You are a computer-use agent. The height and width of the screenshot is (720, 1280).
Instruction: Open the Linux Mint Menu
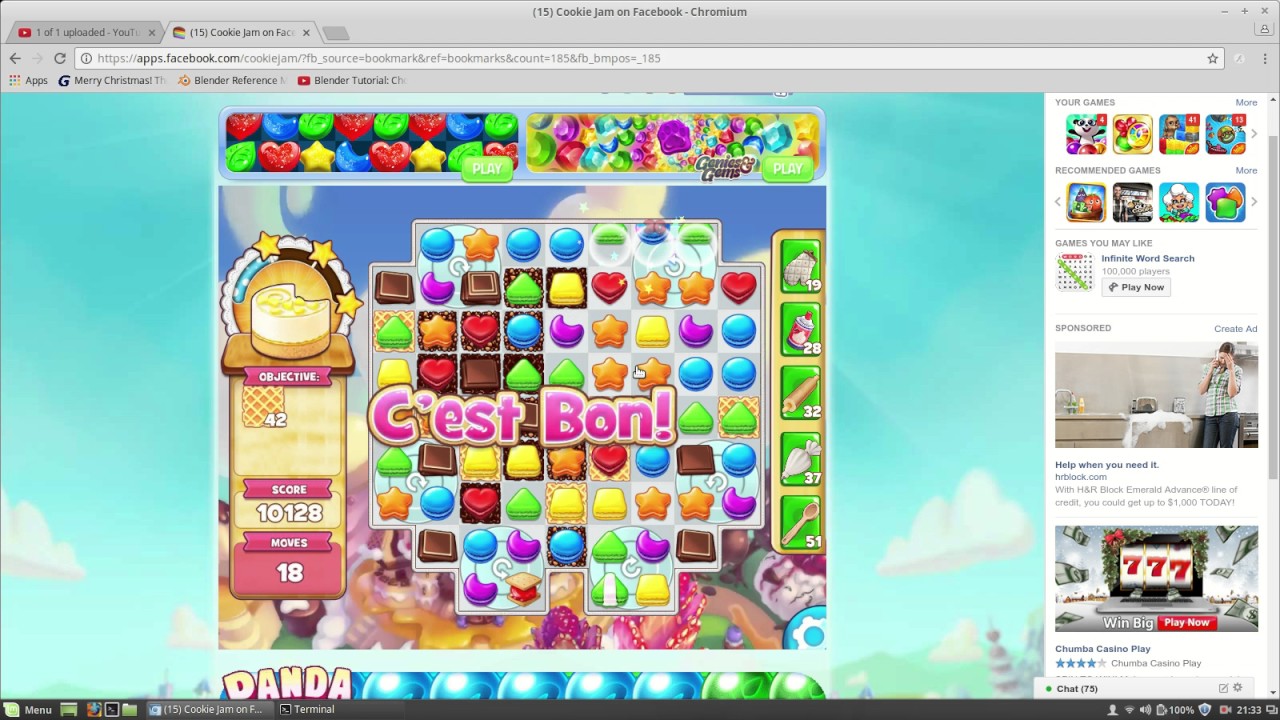pos(28,709)
